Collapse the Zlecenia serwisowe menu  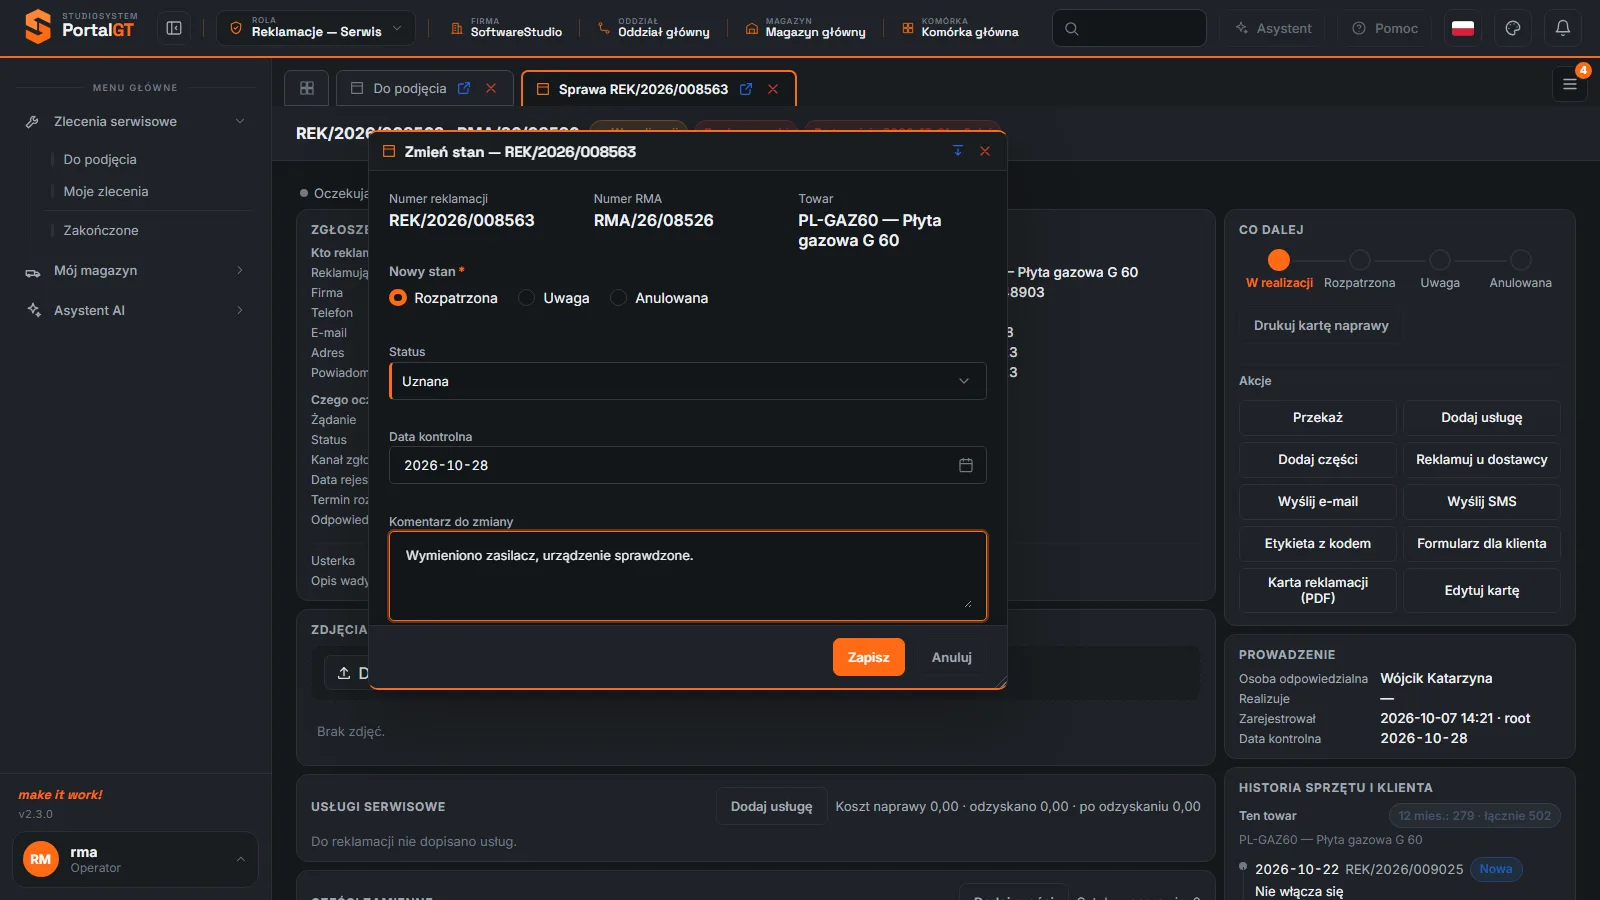pyautogui.click(x=135, y=121)
